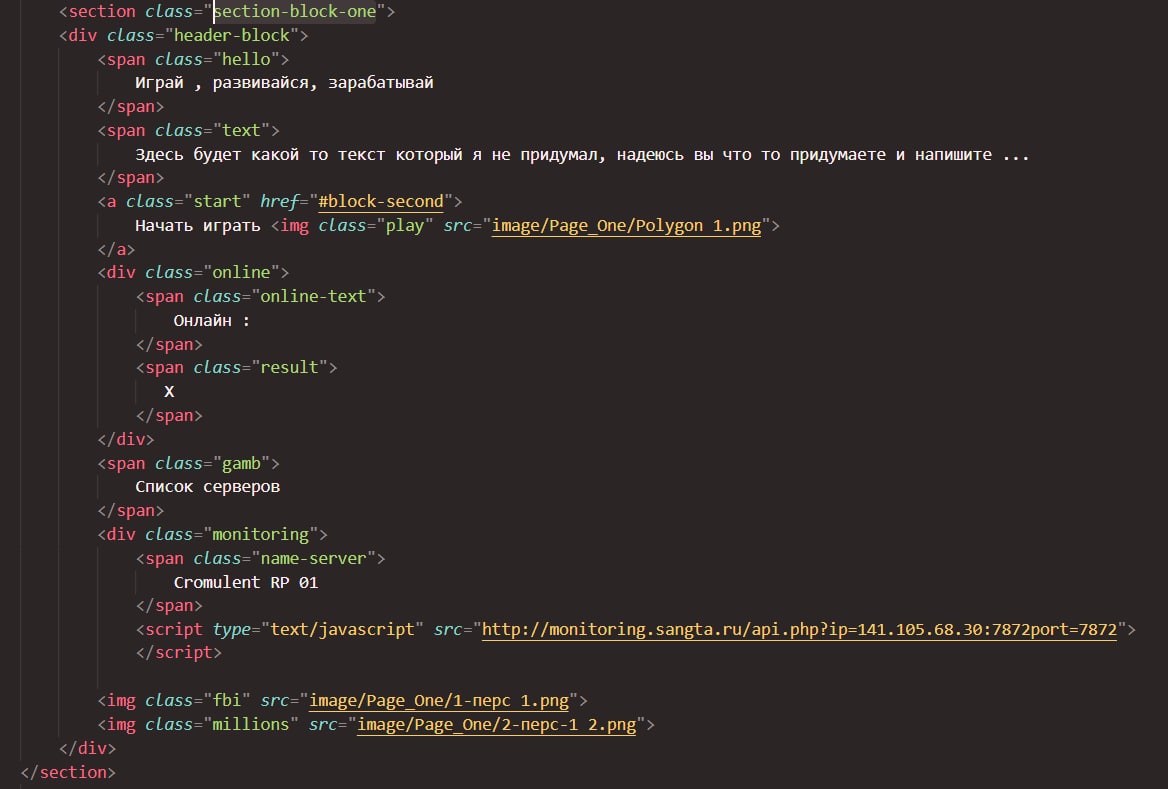
Task: Click the text "Начать играть"
Action: [197, 226]
